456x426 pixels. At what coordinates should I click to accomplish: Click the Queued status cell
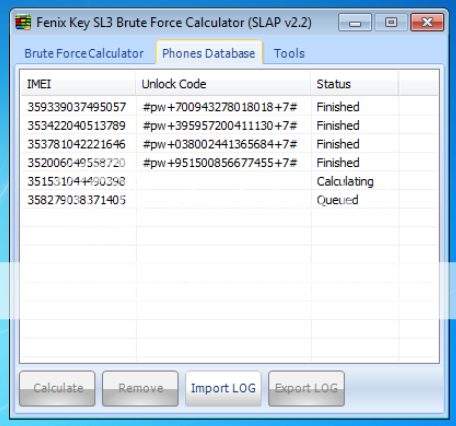click(x=337, y=200)
